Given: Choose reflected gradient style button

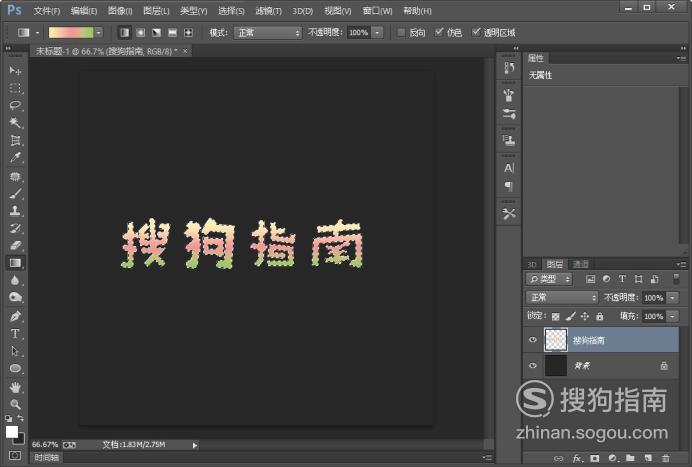Looking at the screenshot, I should coord(172,33).
